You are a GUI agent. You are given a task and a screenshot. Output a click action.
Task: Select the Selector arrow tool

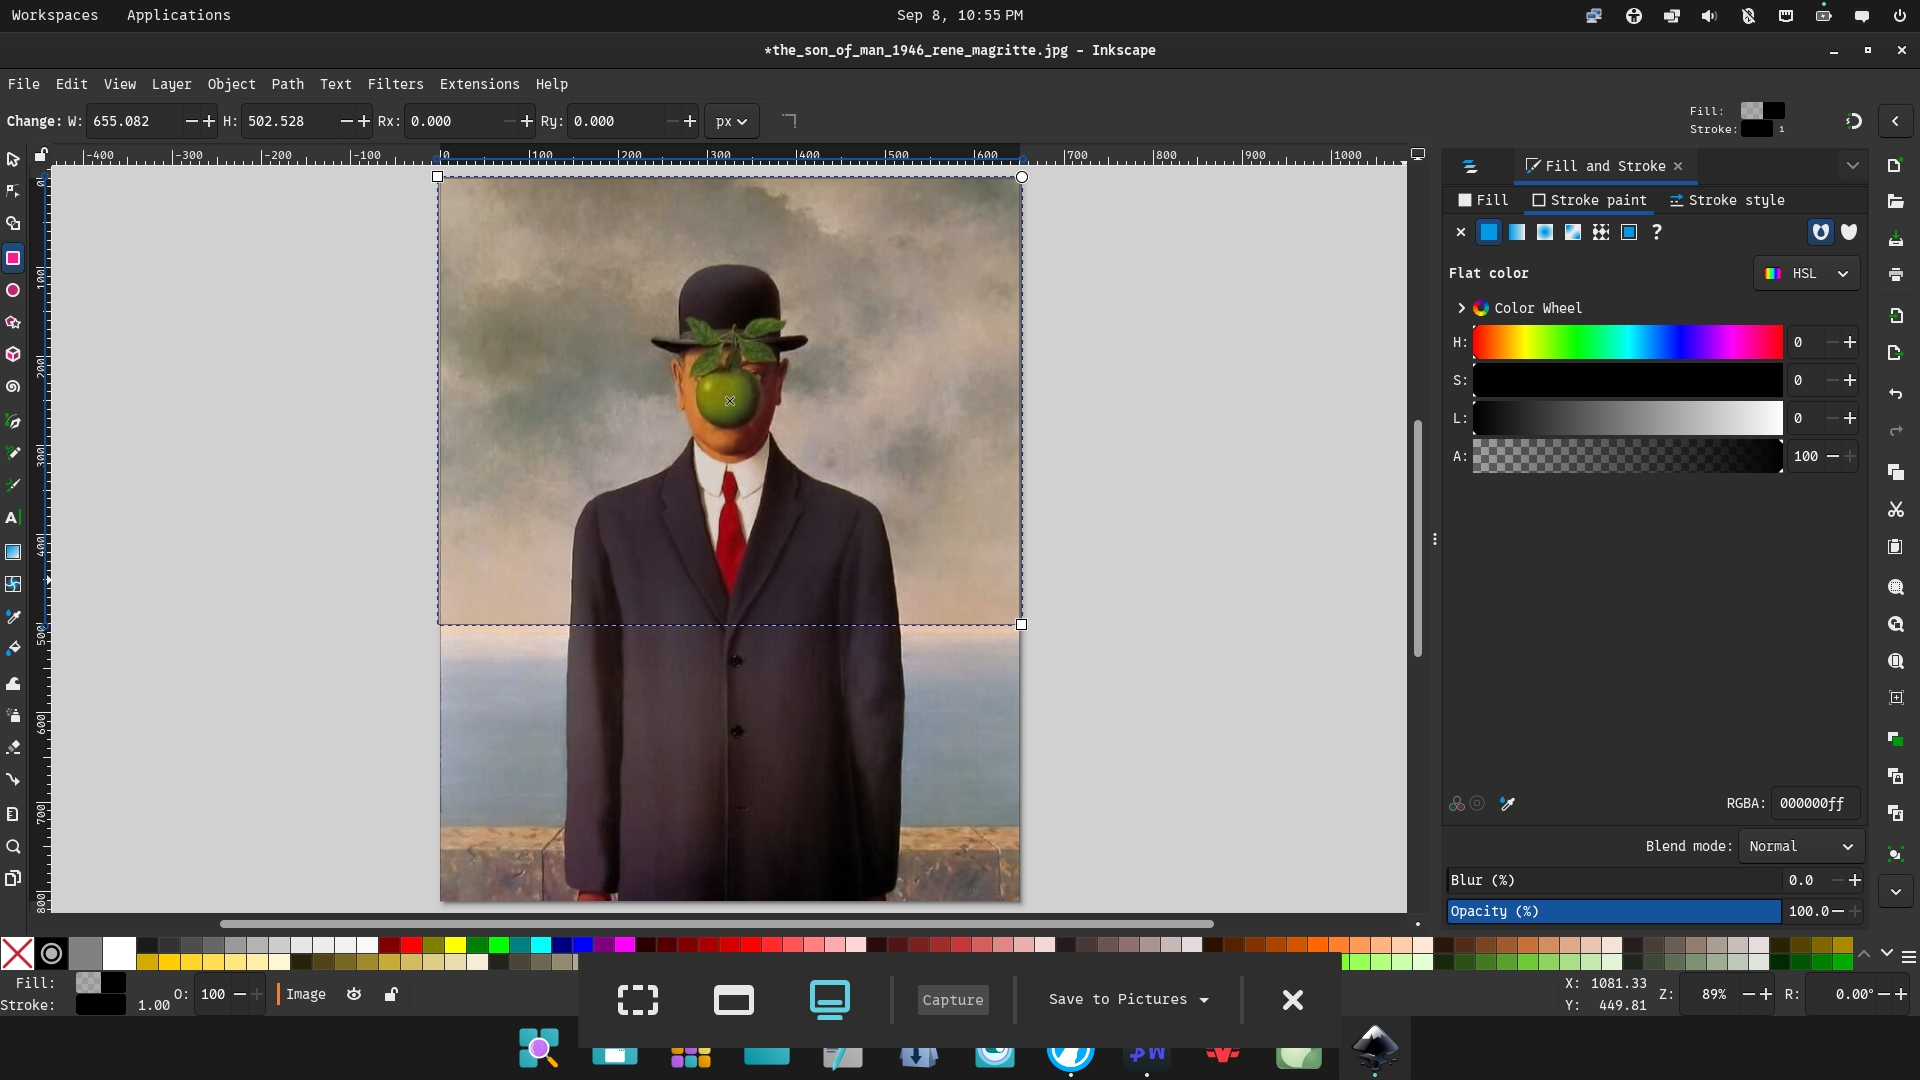coord(13,160)
